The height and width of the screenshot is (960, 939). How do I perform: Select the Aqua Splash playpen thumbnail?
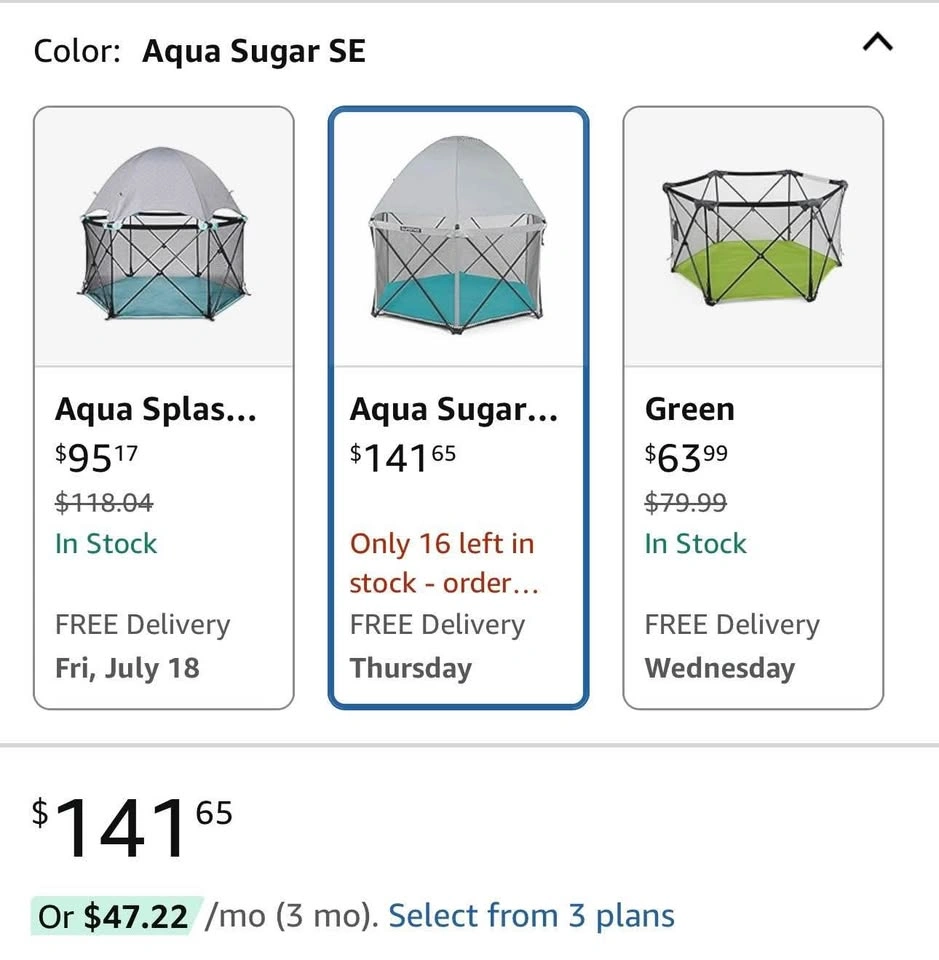click(164, 237)
